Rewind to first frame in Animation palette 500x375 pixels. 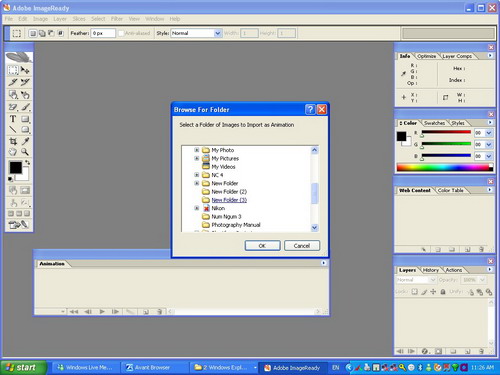point(74,312)
